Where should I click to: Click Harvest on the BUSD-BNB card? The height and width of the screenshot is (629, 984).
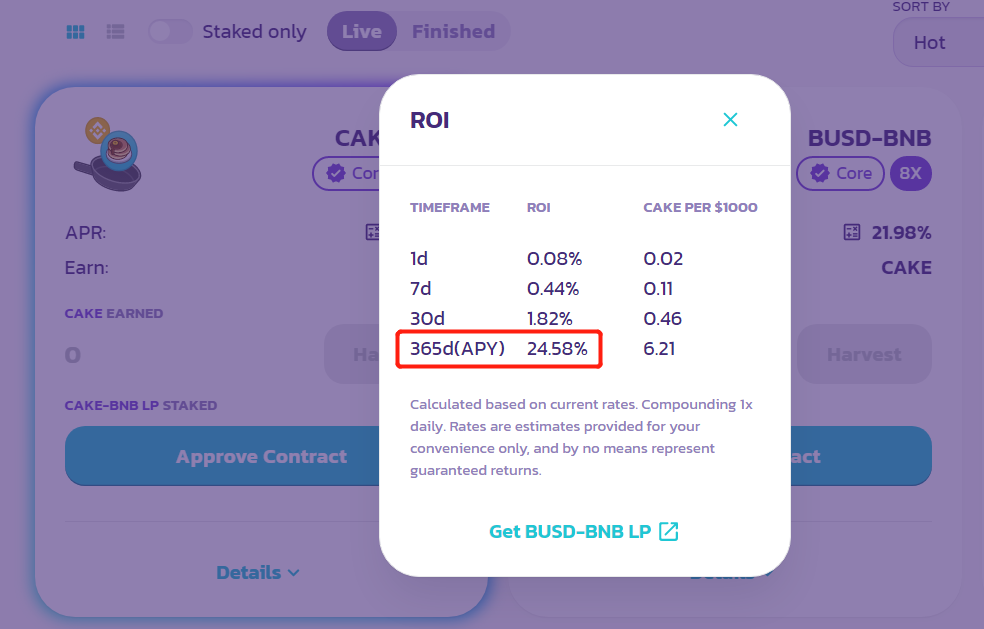click(863, 355)
